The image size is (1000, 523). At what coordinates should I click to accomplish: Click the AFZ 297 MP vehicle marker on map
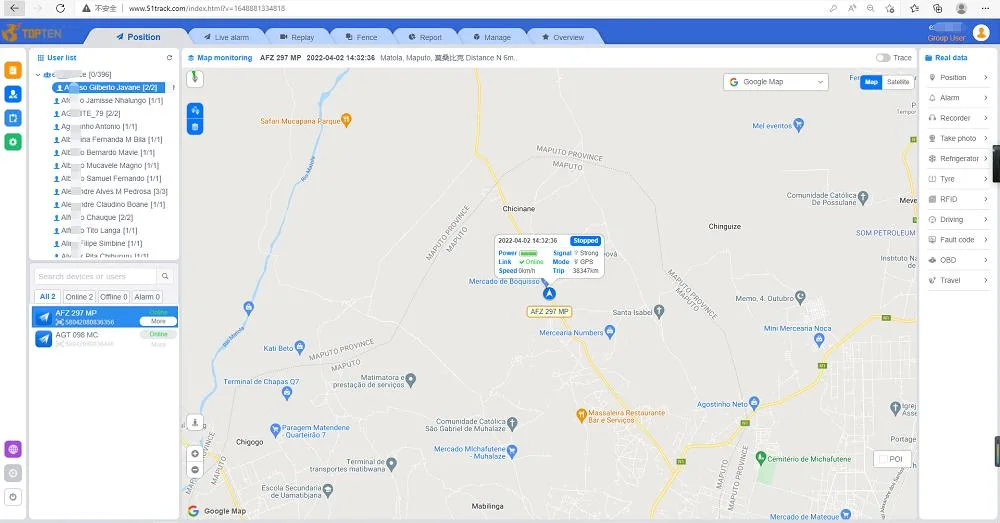tap(549, 293)
